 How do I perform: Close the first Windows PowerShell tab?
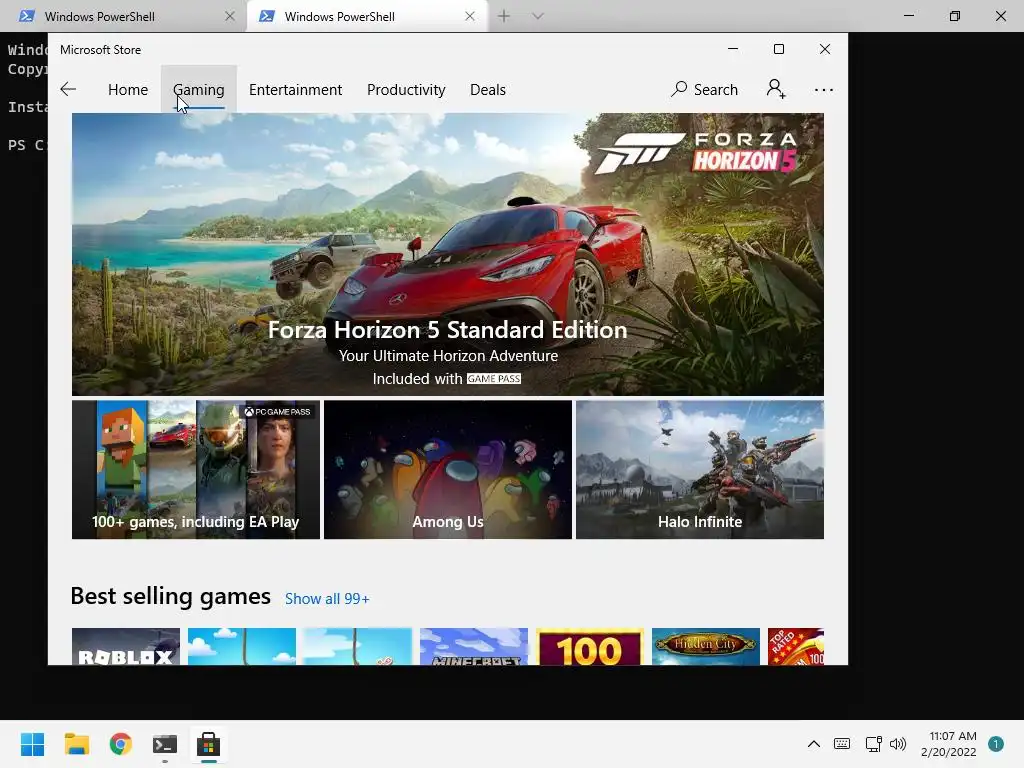coord(230,16)
